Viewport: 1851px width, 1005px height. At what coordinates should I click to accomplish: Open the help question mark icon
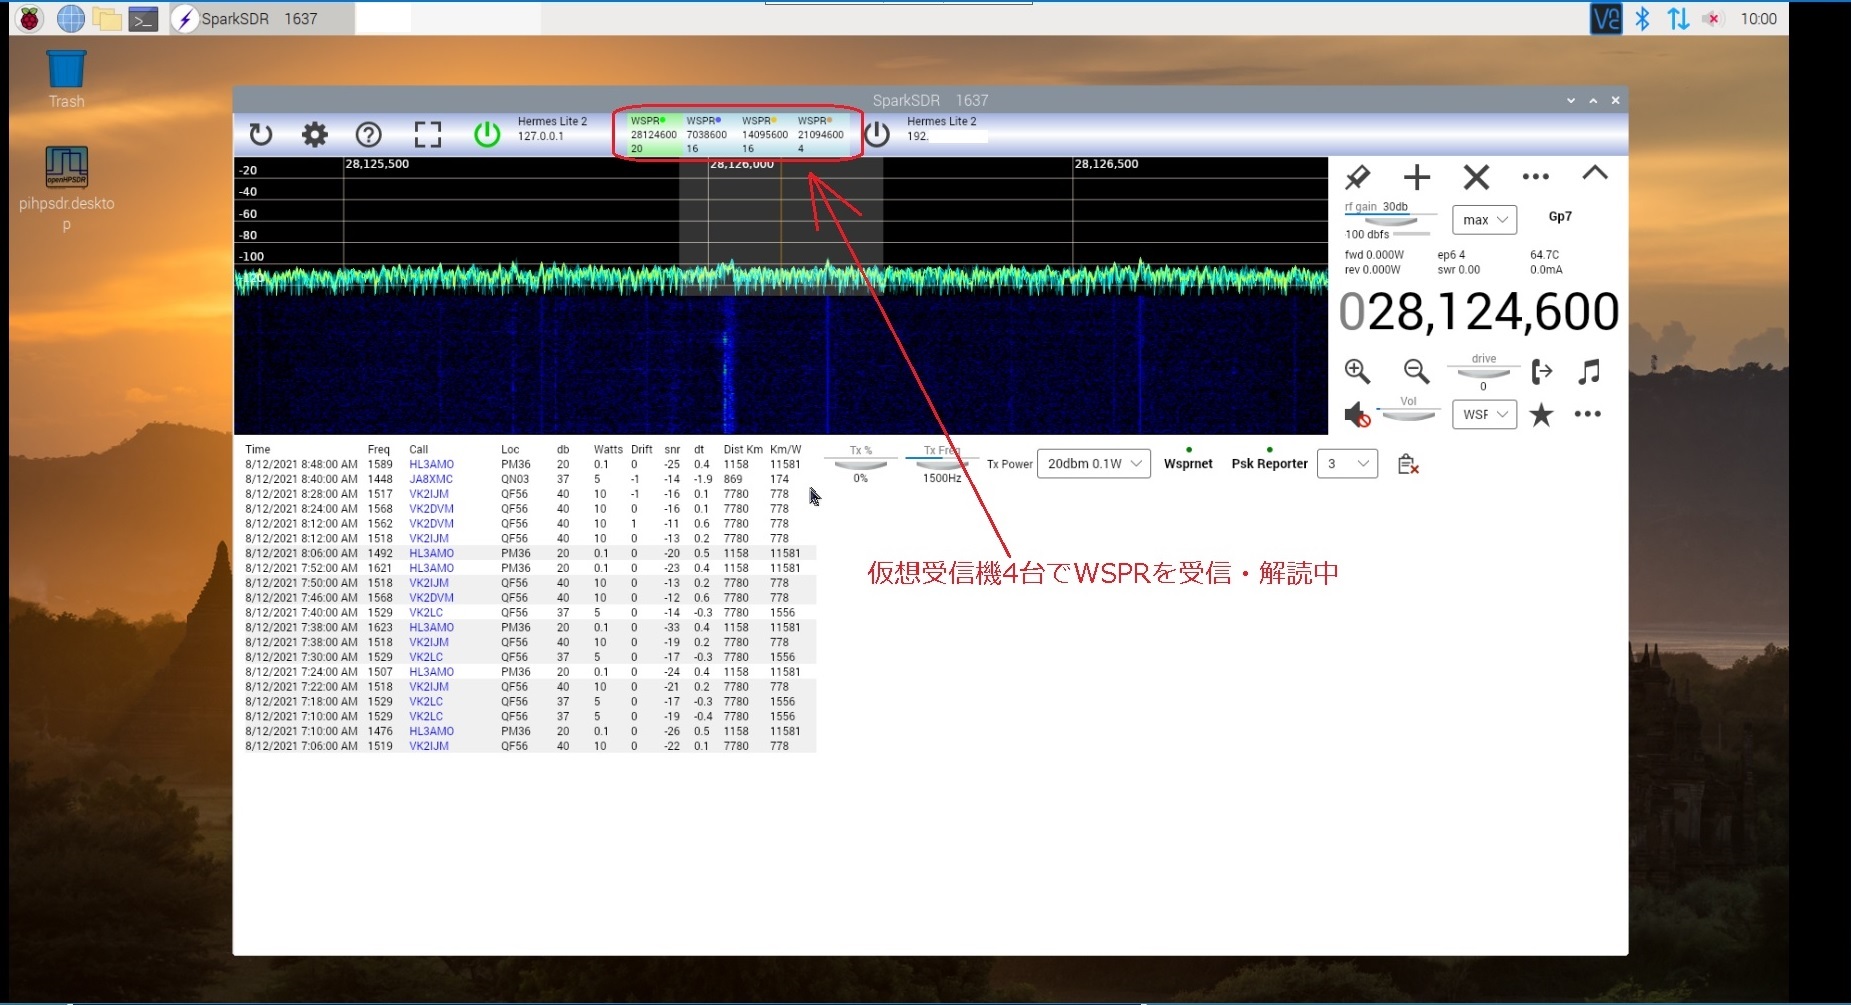click(369, 135)
